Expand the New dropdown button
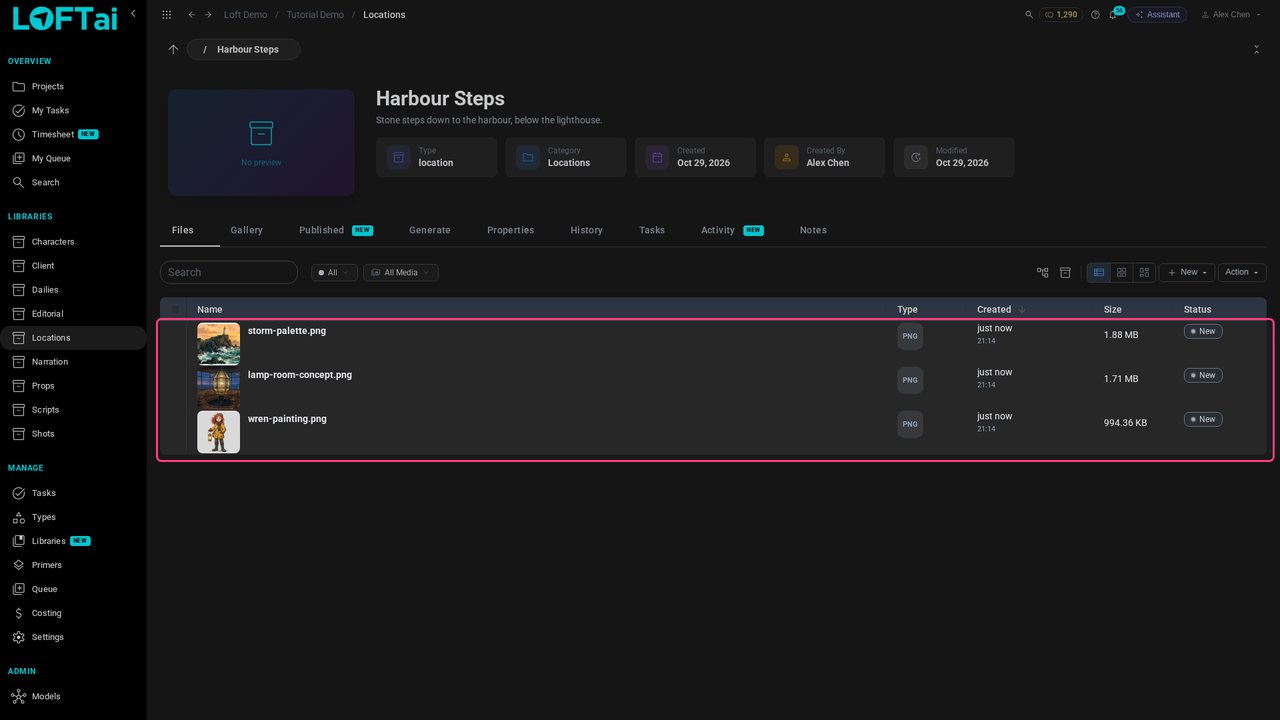 point(1187,272)
